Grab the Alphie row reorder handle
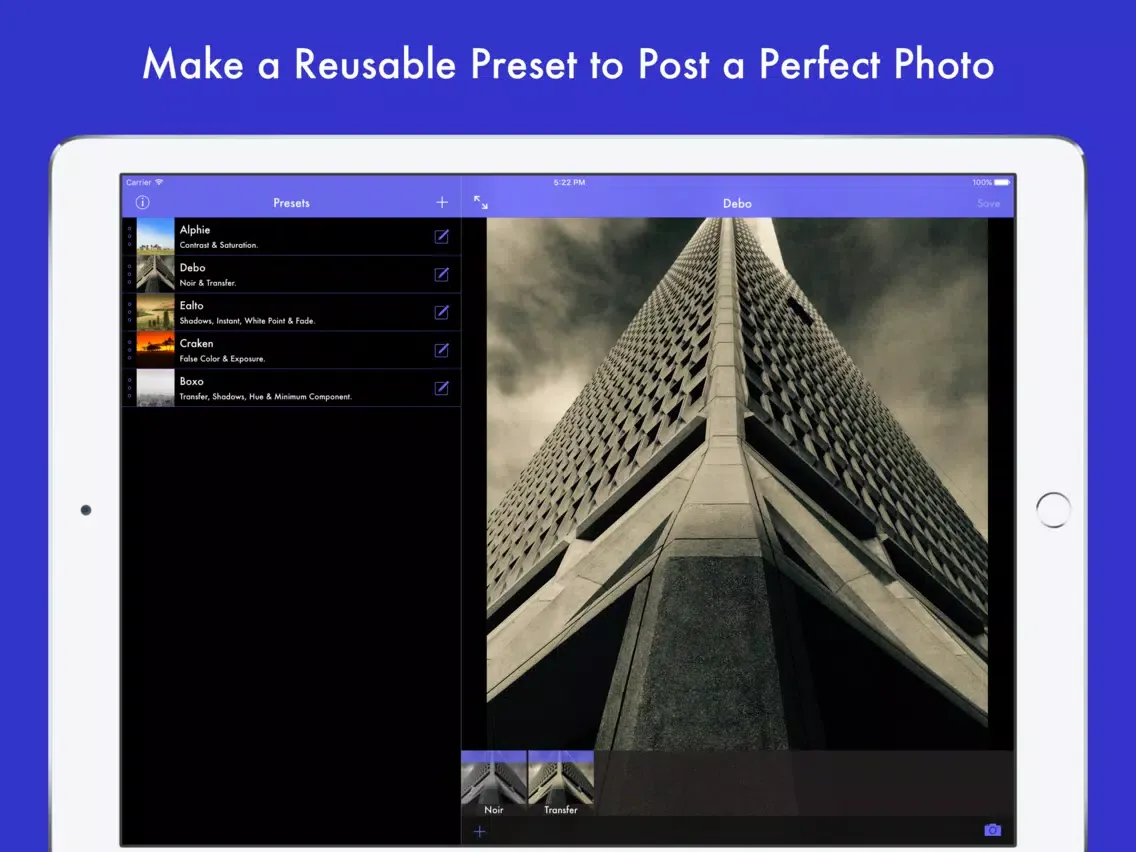The image size is (1136, 852). [x=130, y=236]
